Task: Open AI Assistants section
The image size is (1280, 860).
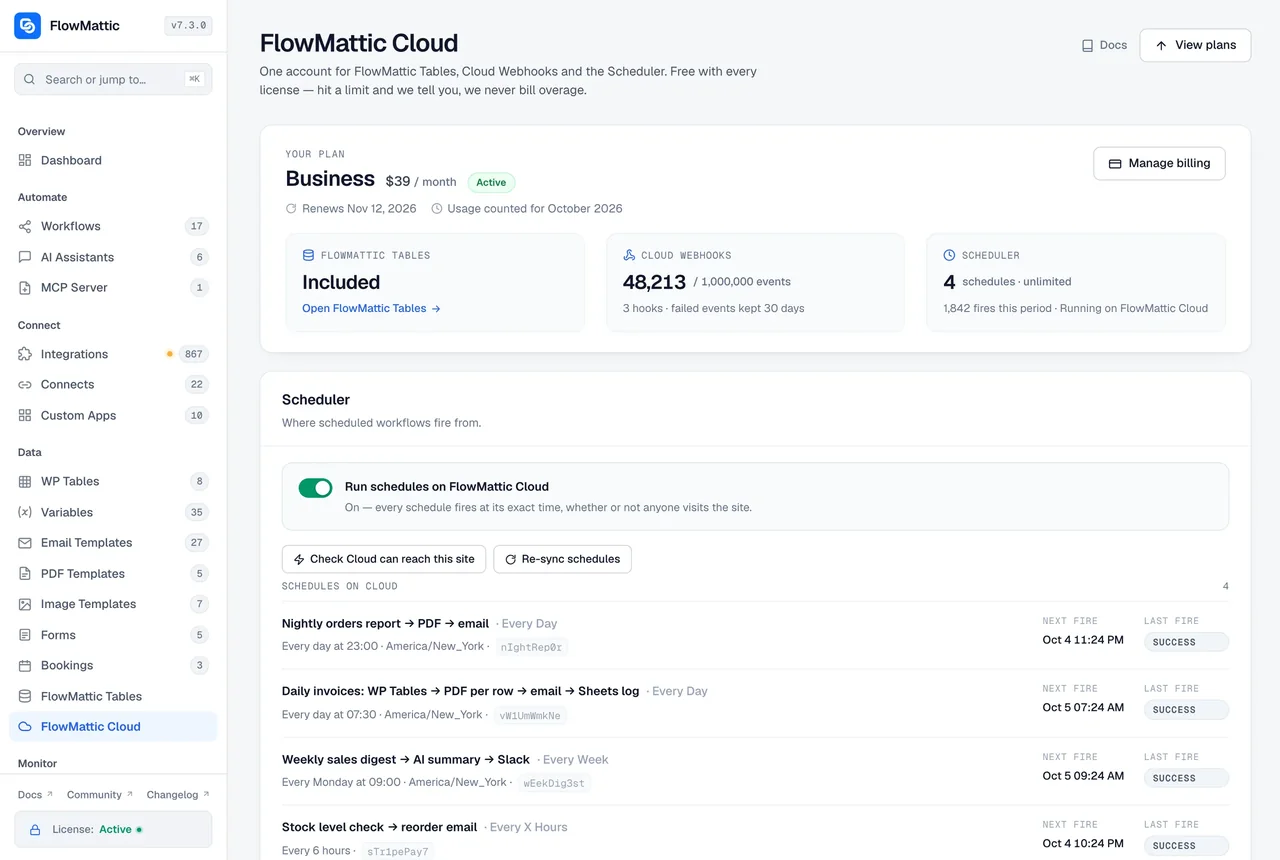Action: point(113,257)
